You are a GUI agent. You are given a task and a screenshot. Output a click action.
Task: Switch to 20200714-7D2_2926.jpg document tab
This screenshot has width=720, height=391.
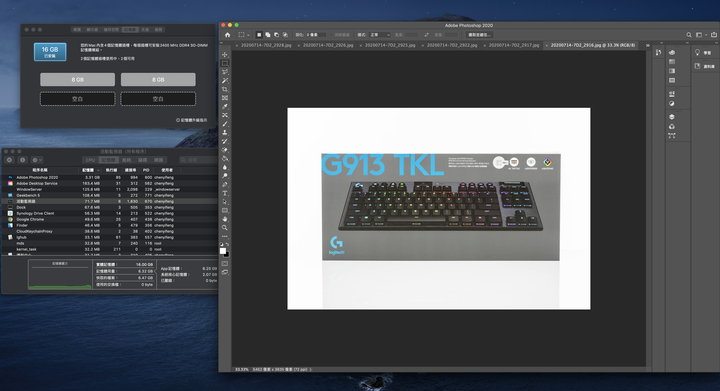(328, 45)
